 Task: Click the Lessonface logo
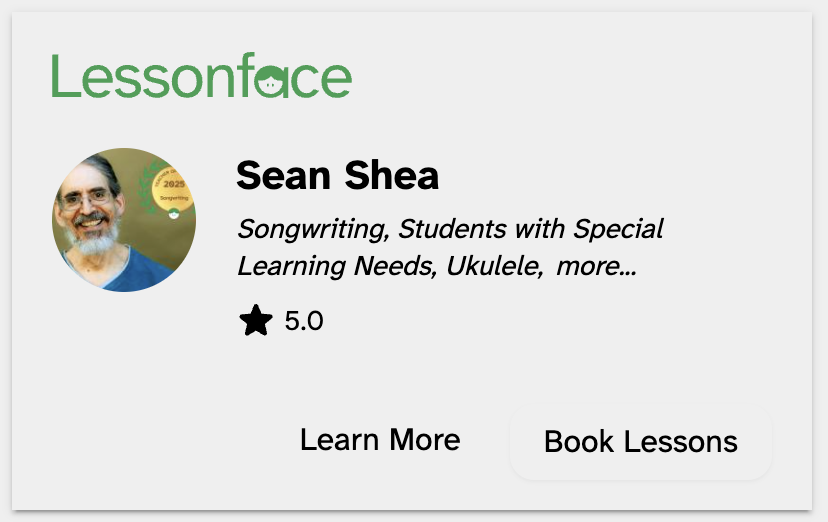click(201, 77)
